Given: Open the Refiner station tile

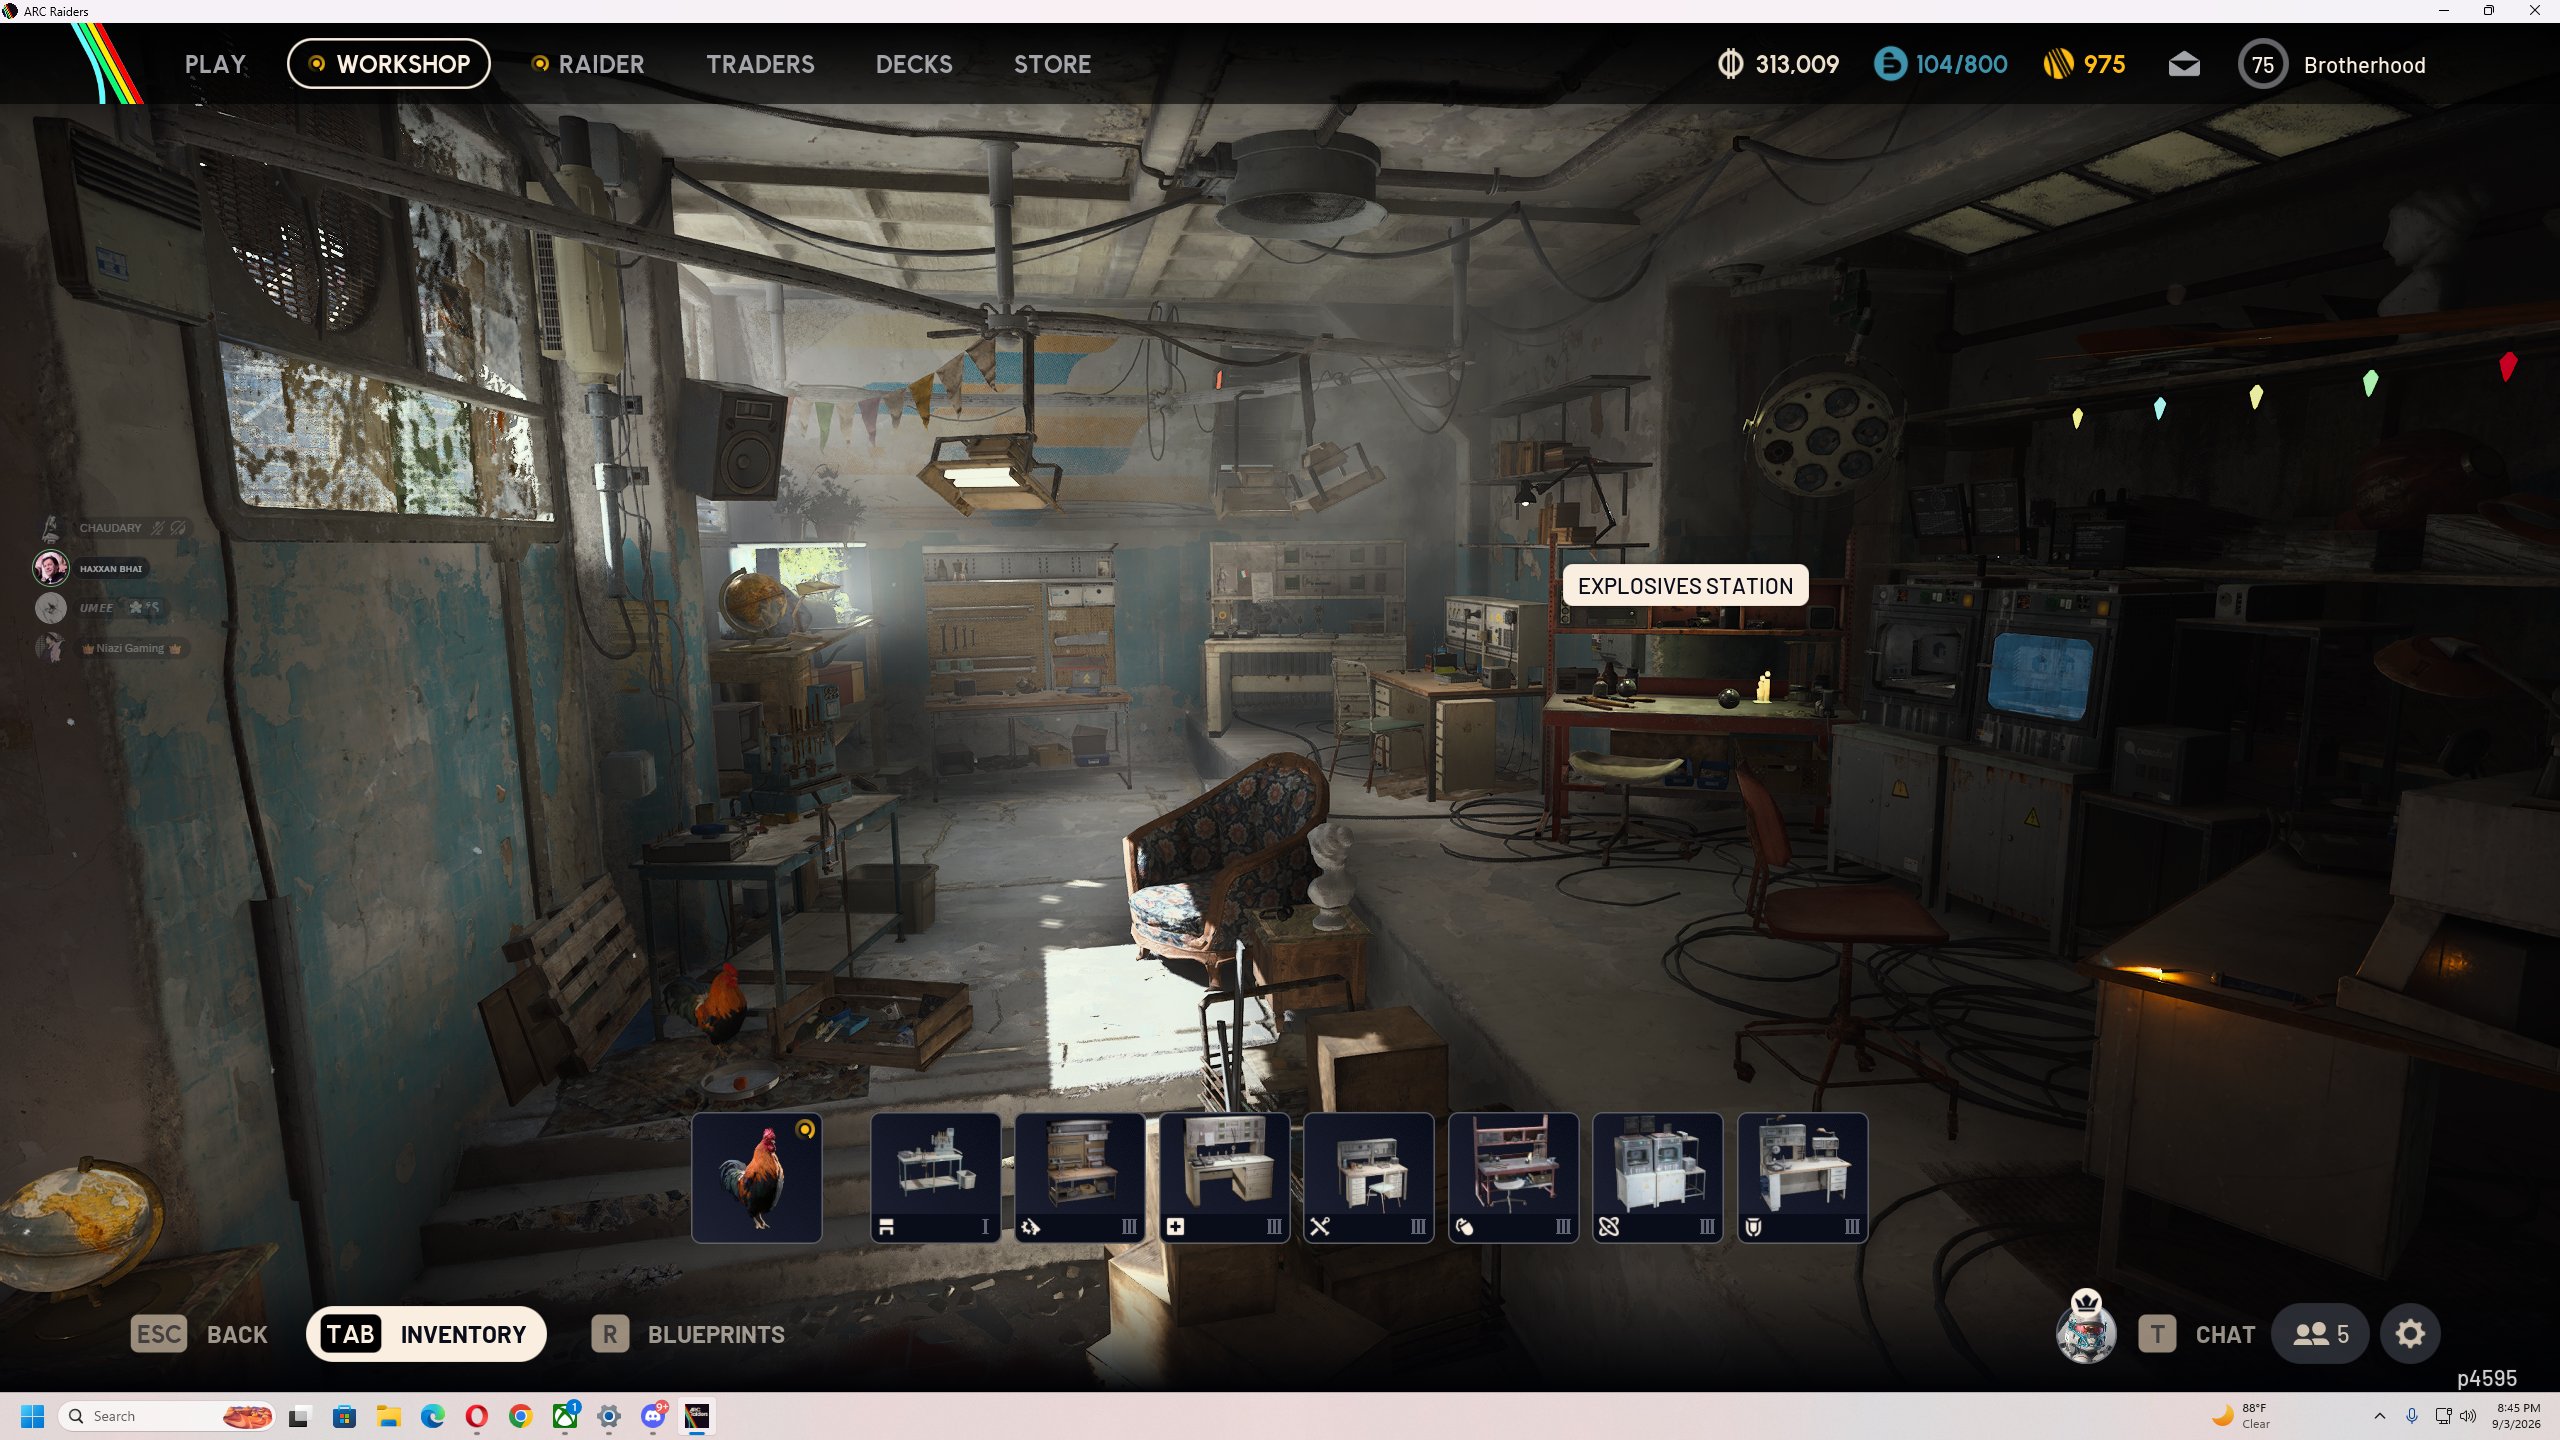Looking at the screenshot, I should tap(1658, 1177).
